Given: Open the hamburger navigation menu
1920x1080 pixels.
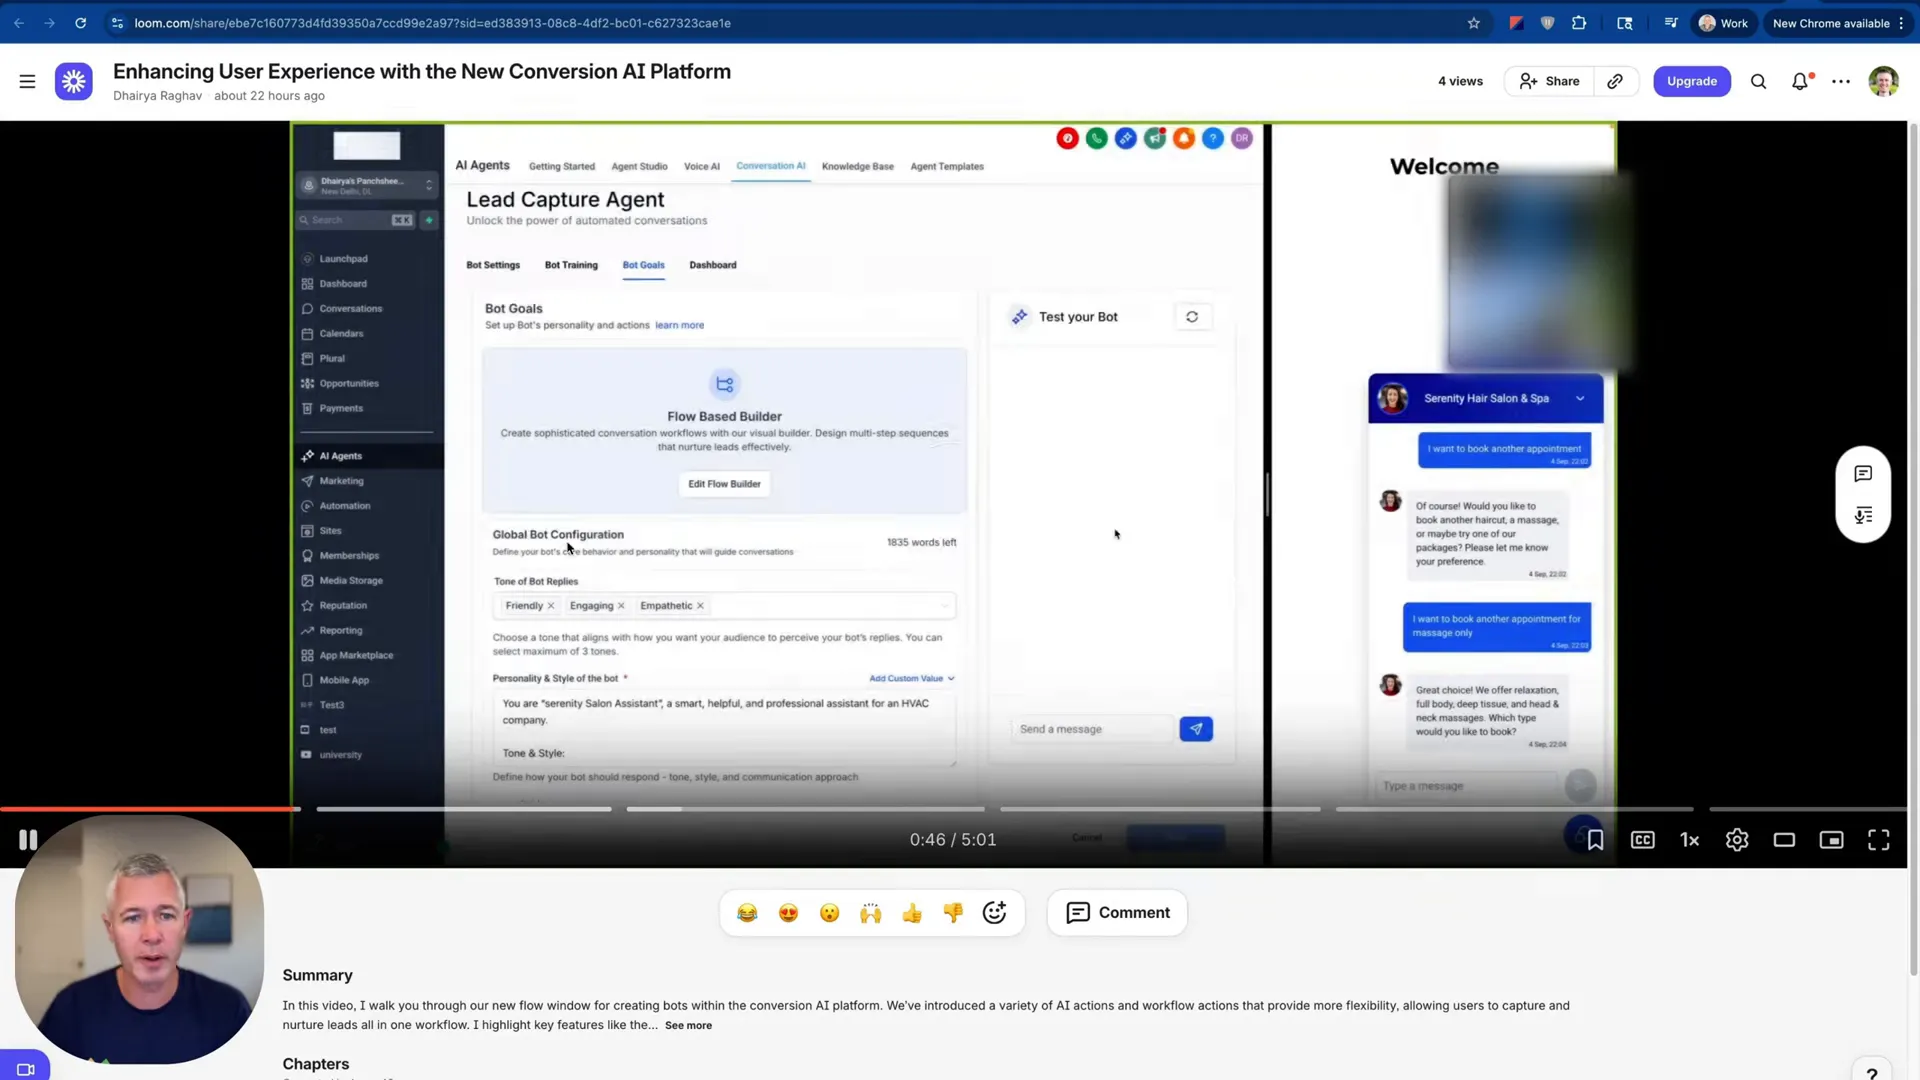Looking at the screenshot, I should 27,81.
